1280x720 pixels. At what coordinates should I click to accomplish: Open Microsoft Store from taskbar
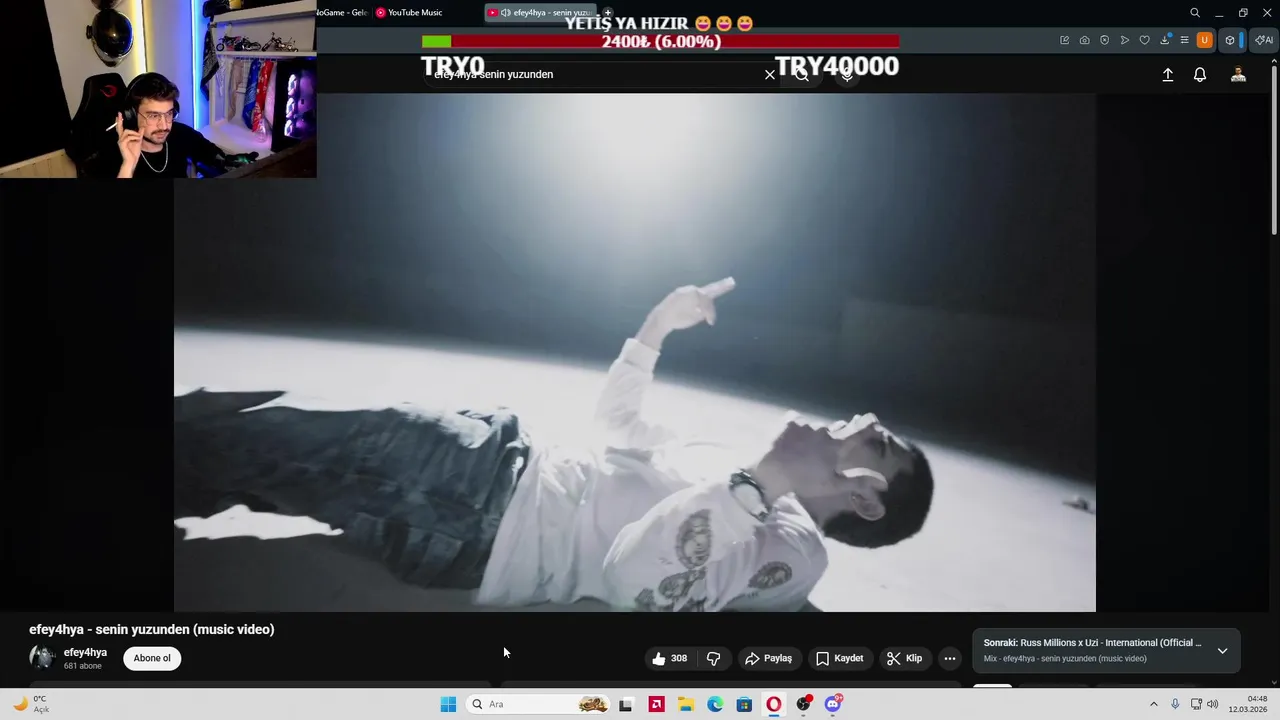(x=744, y=704)
